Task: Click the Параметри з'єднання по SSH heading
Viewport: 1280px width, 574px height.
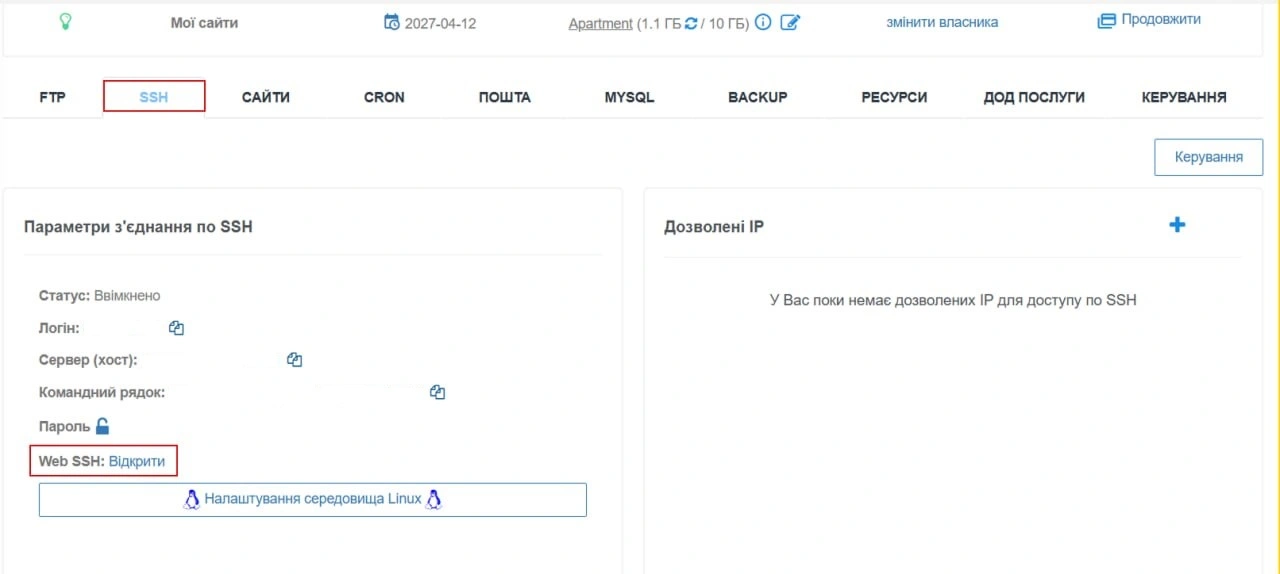Action: pyautogui.click(x=138, y=227)
